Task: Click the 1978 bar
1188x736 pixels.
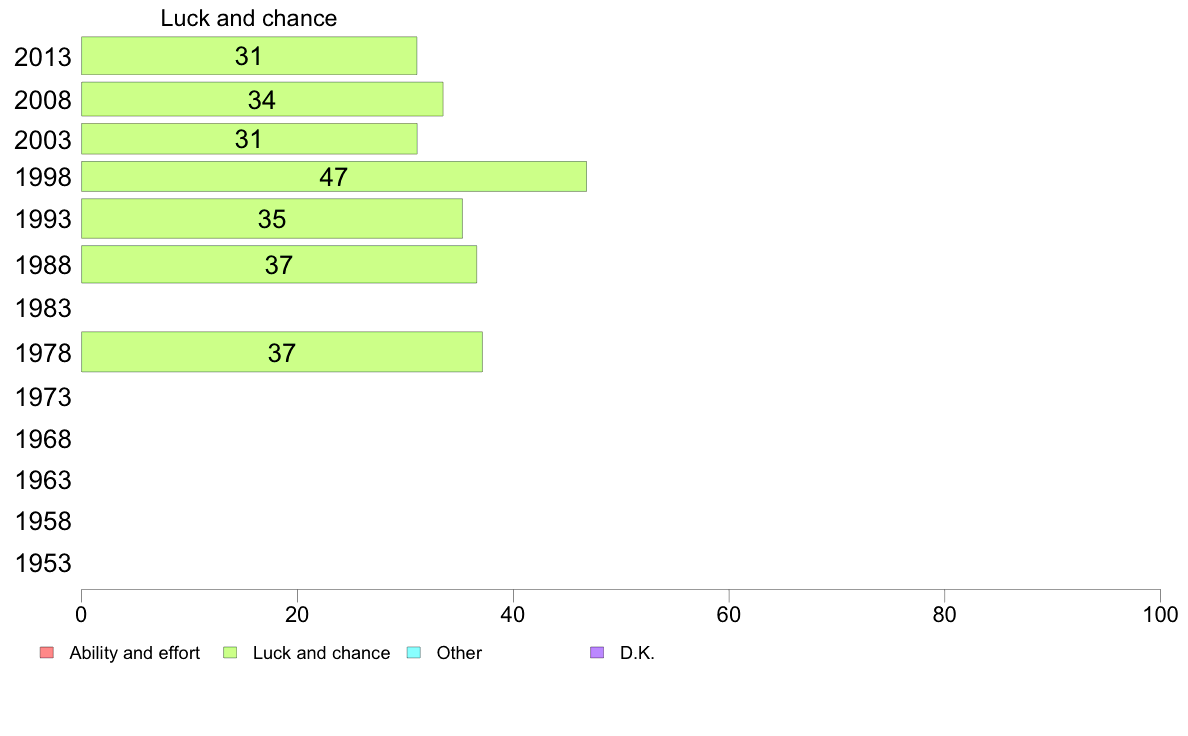Action: (x=281, y=352)
